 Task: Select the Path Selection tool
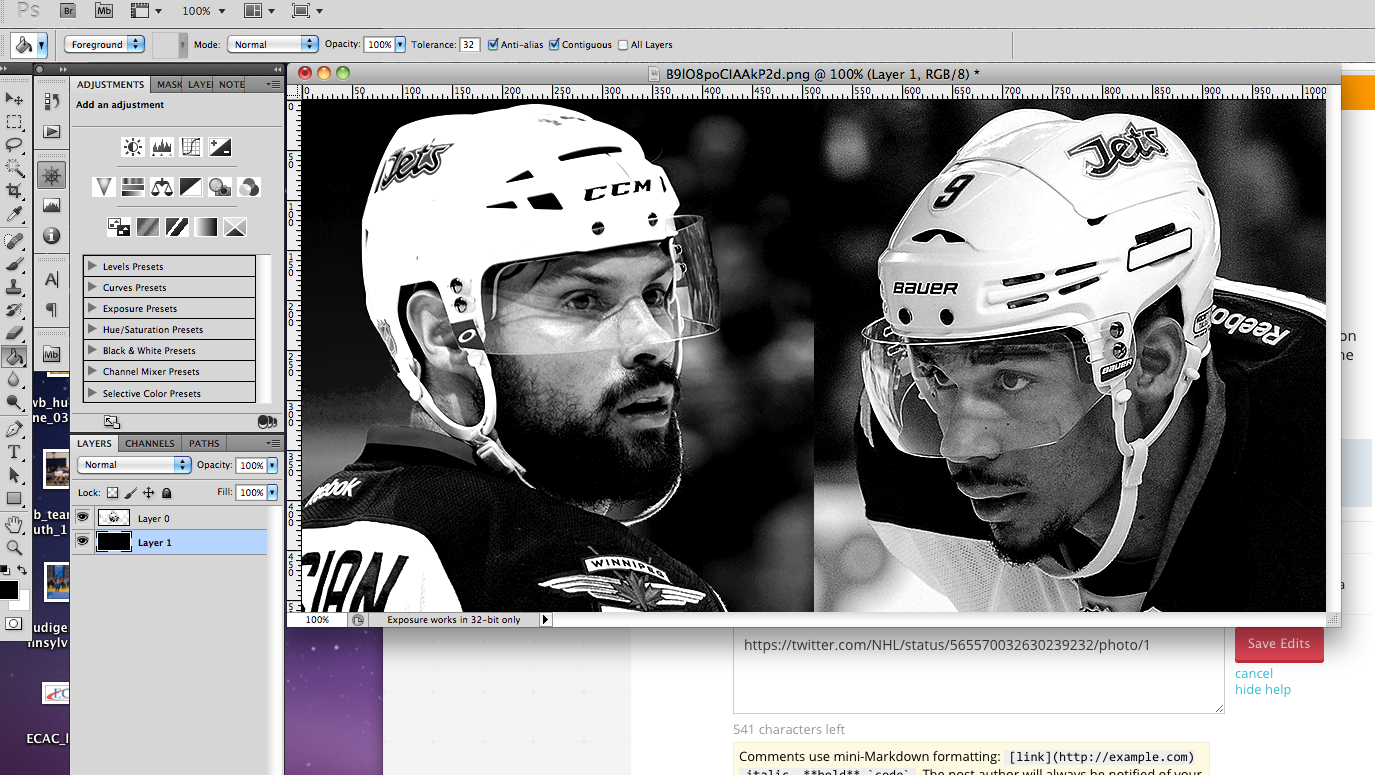(x=14, y=475)
